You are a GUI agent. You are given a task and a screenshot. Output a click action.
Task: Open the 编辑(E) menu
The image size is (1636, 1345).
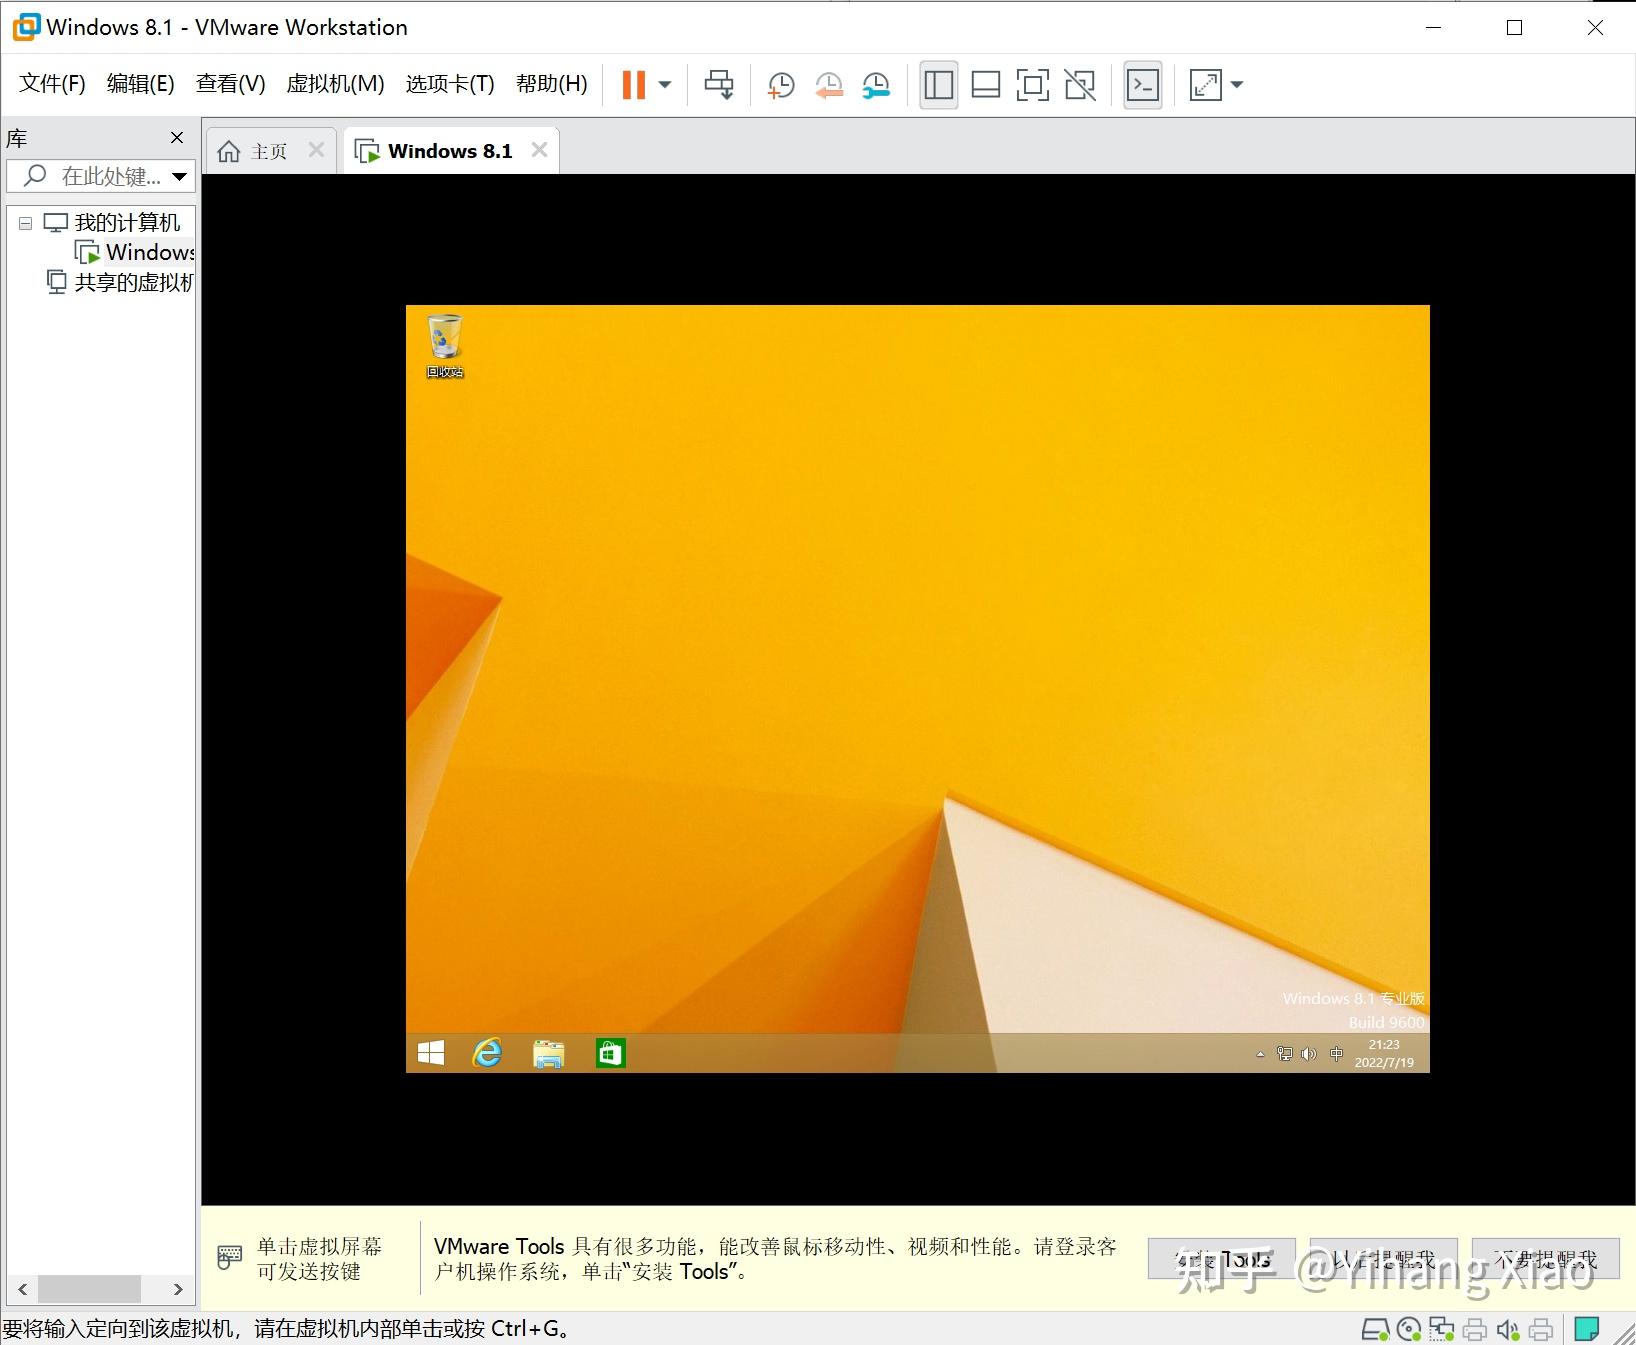click(x=140, y=84)
